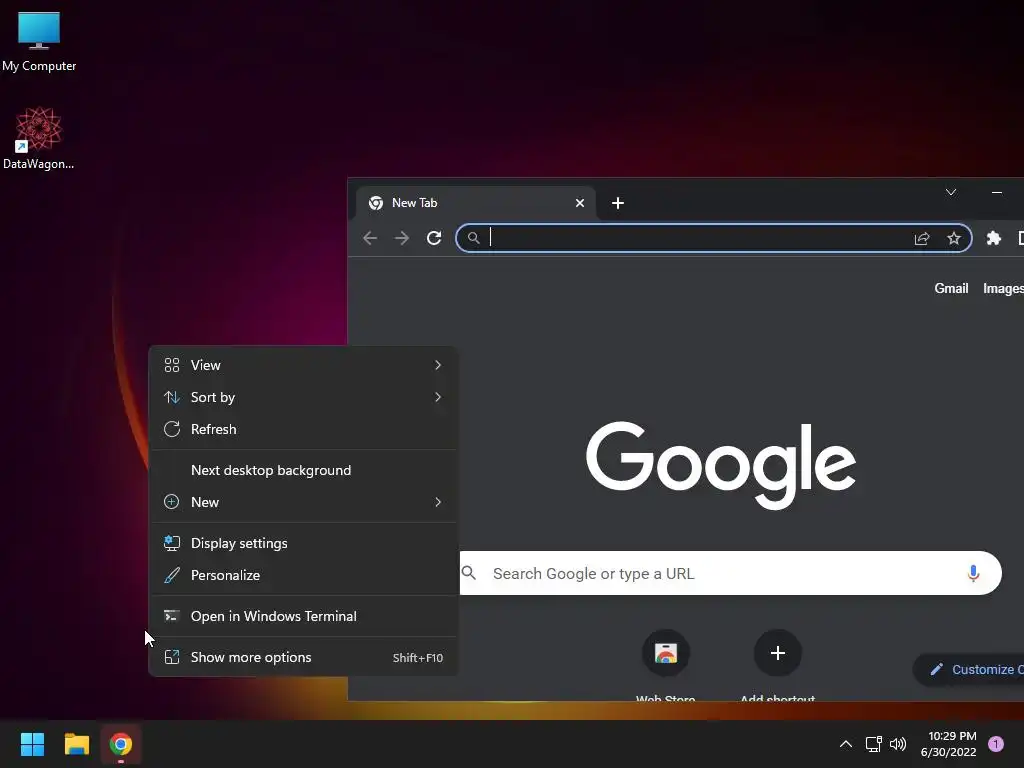
Task: Click the Sort by arrows icon
Action: click(x=172, y=397)
